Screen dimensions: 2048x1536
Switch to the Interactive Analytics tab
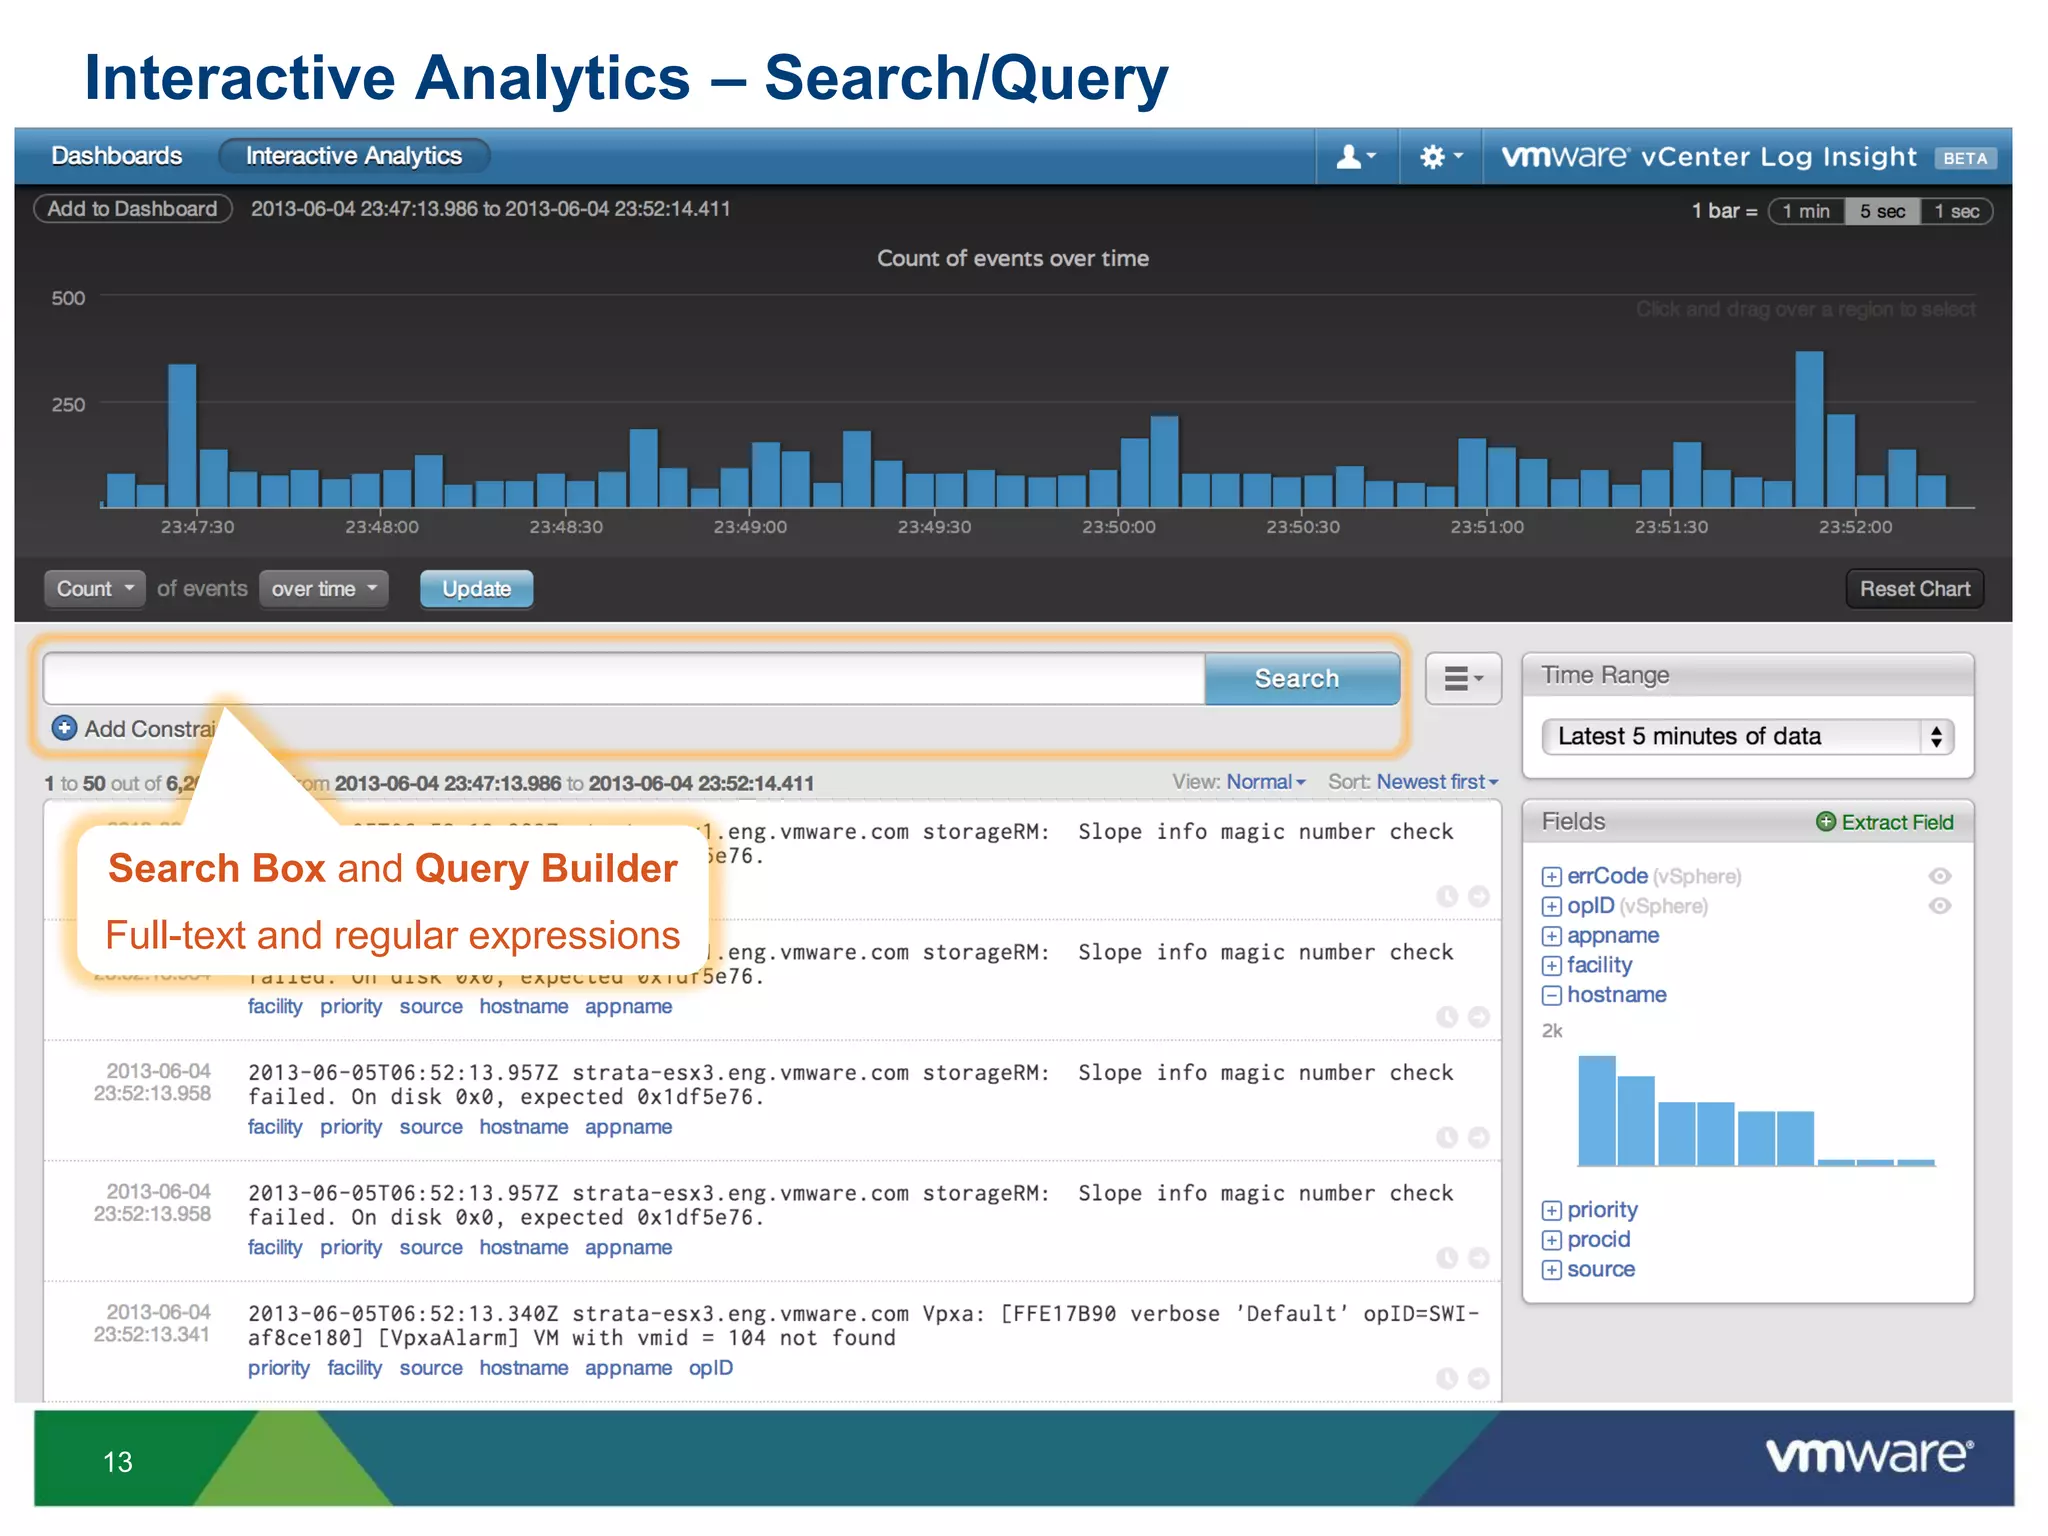tap(354, 156)
